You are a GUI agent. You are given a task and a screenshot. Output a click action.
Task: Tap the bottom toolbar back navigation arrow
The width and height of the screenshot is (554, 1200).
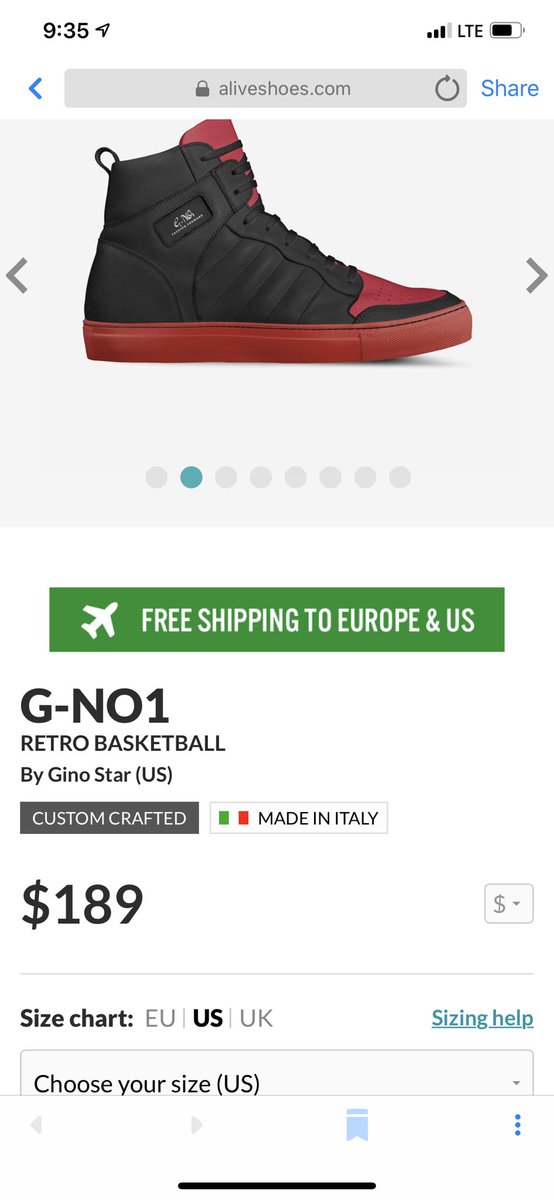(x=37, y=1125)
